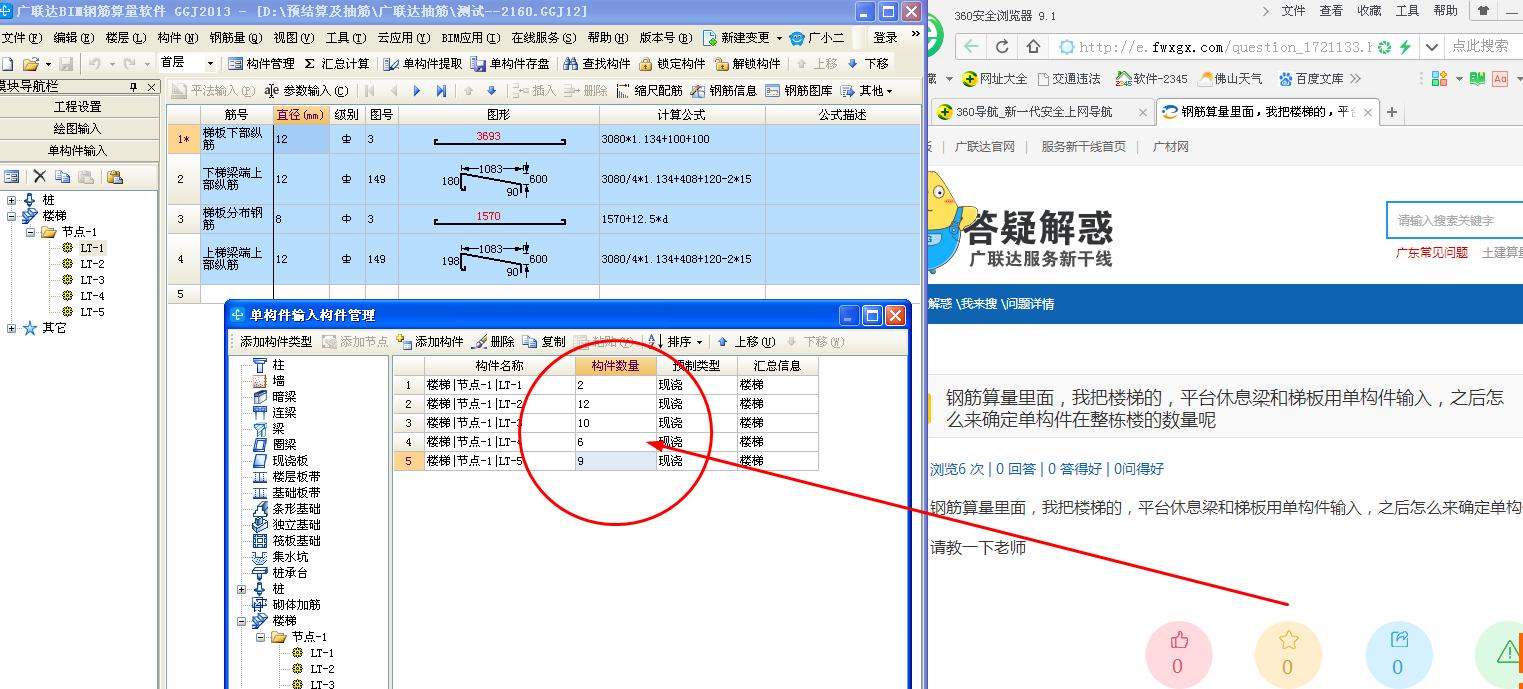Open 云应用 menu
1523x689 pixels.
tap(404, 38)
